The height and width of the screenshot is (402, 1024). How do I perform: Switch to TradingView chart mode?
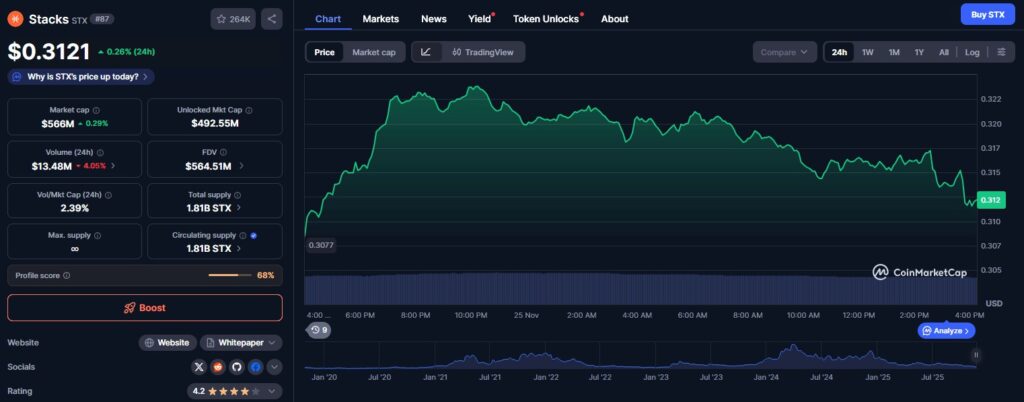(x=483, y=52)
